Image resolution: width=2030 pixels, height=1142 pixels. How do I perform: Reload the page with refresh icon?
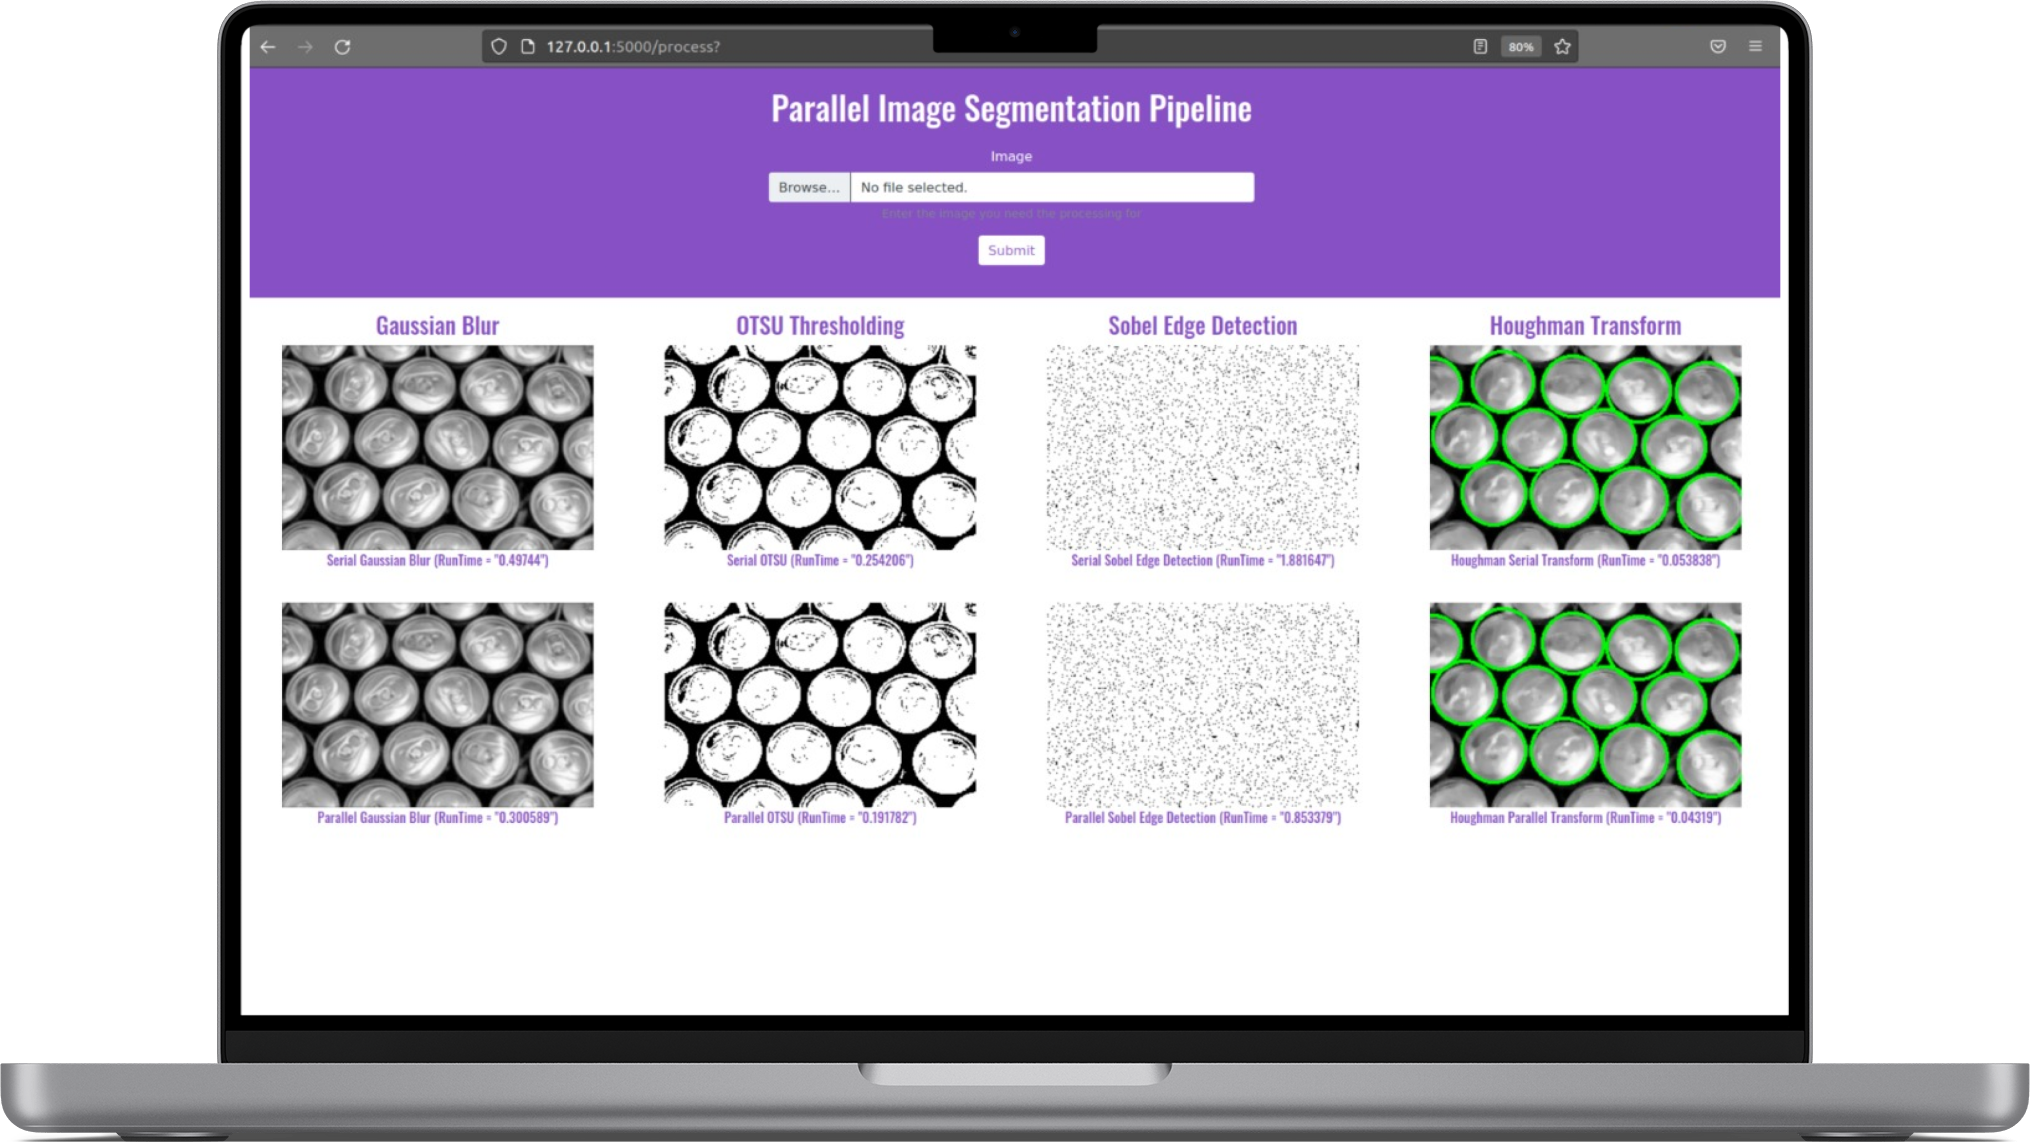coord(342,47)
